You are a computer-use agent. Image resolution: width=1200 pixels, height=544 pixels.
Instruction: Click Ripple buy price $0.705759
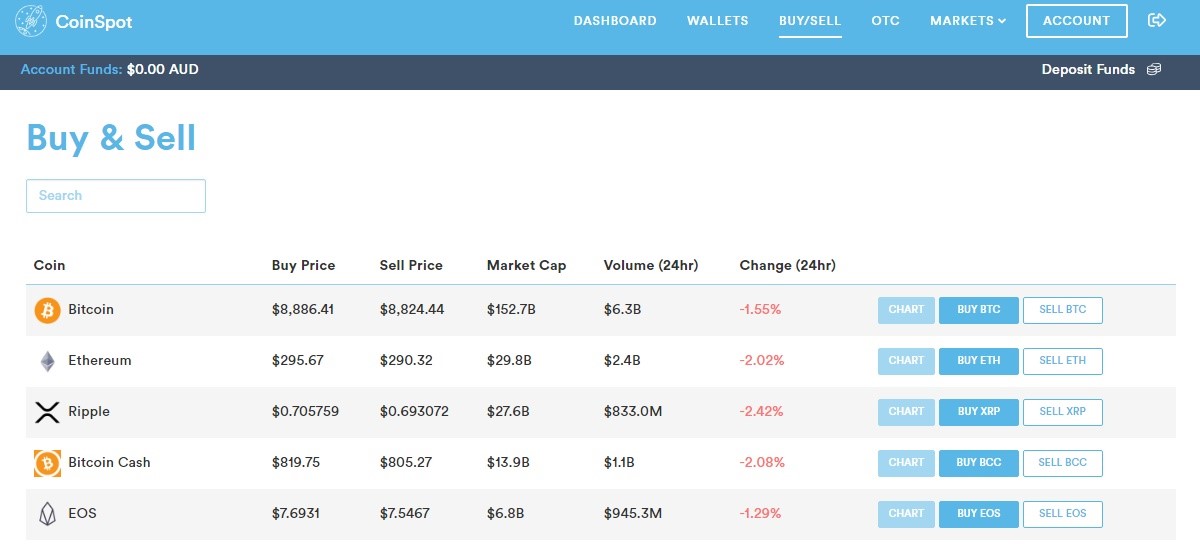click(305, 412)
